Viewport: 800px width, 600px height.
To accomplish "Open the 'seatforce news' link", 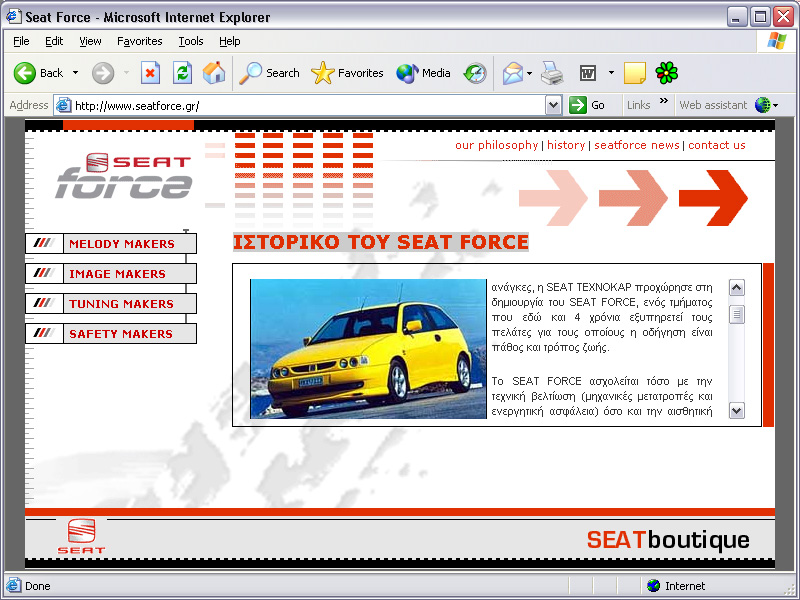I will click(637, 145).
